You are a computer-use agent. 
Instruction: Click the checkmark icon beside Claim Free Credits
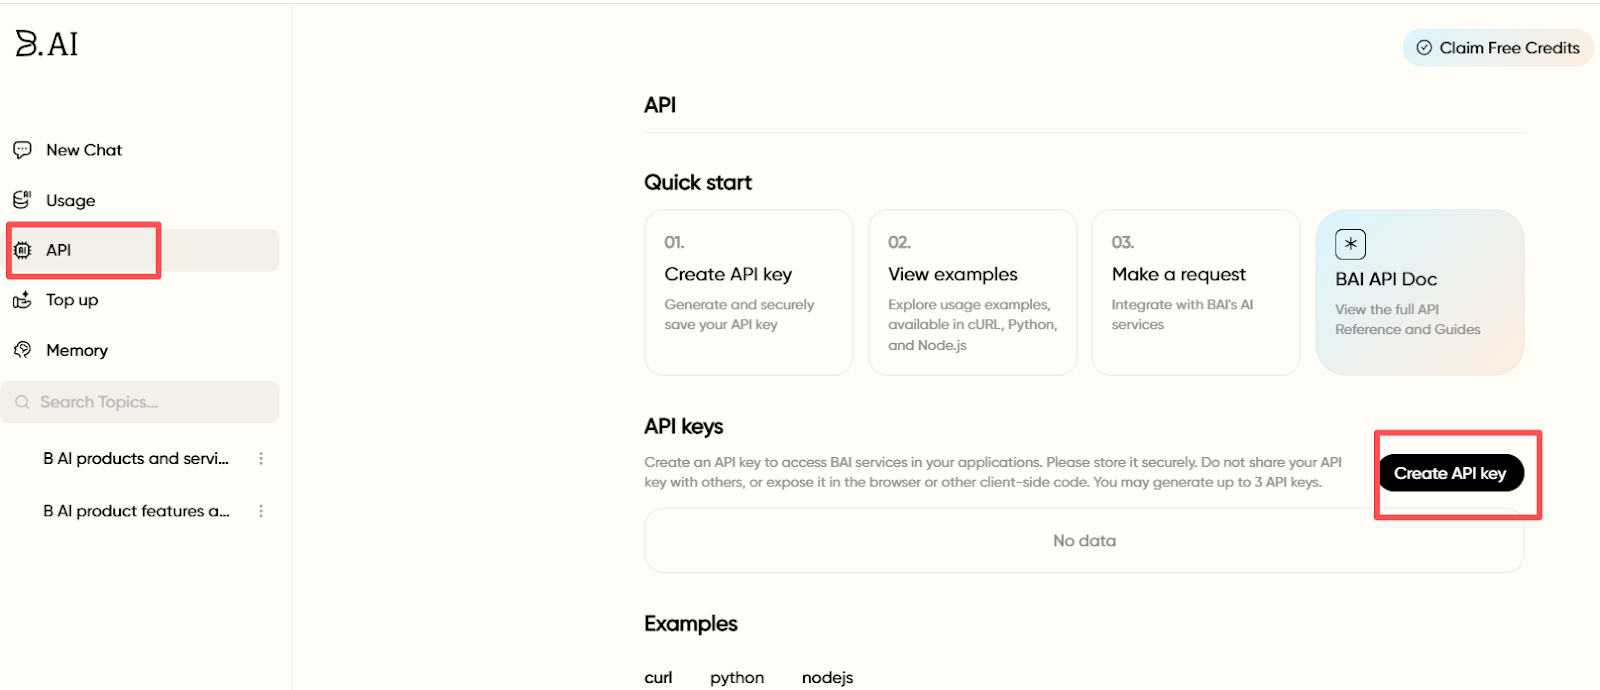point(1424,48)
